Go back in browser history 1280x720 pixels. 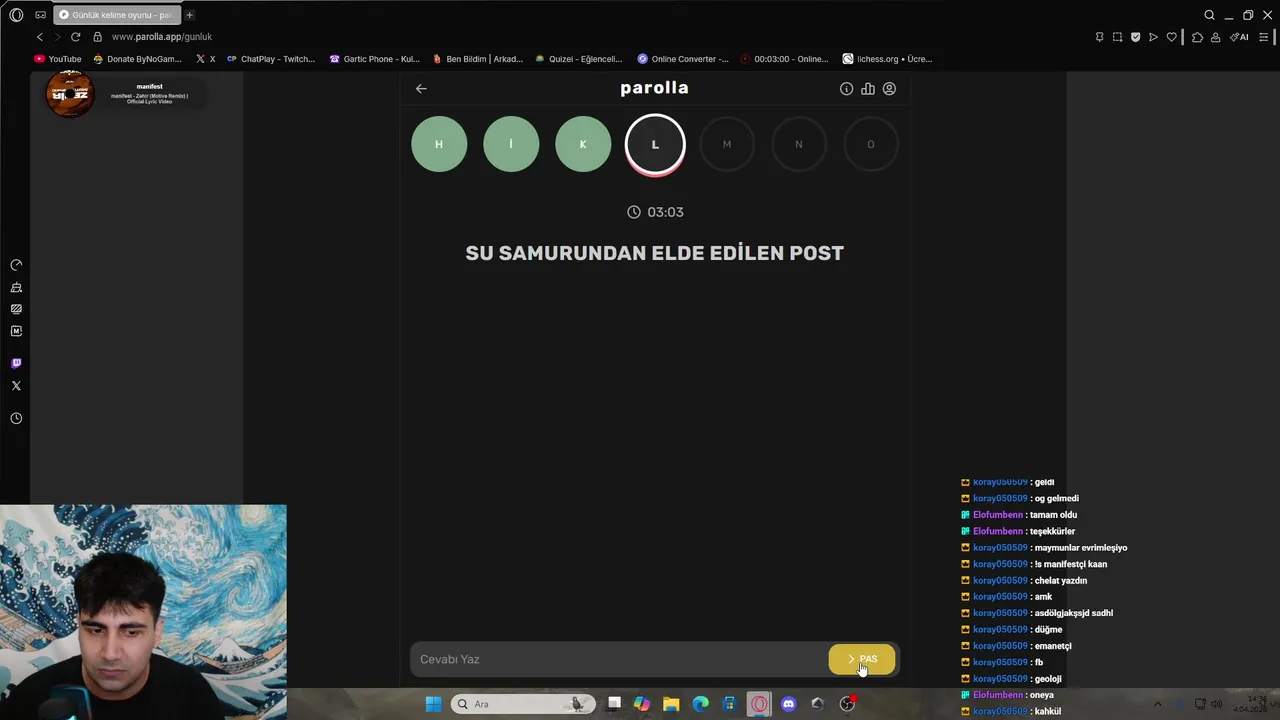pyautogui.click(x=40, y=37)
